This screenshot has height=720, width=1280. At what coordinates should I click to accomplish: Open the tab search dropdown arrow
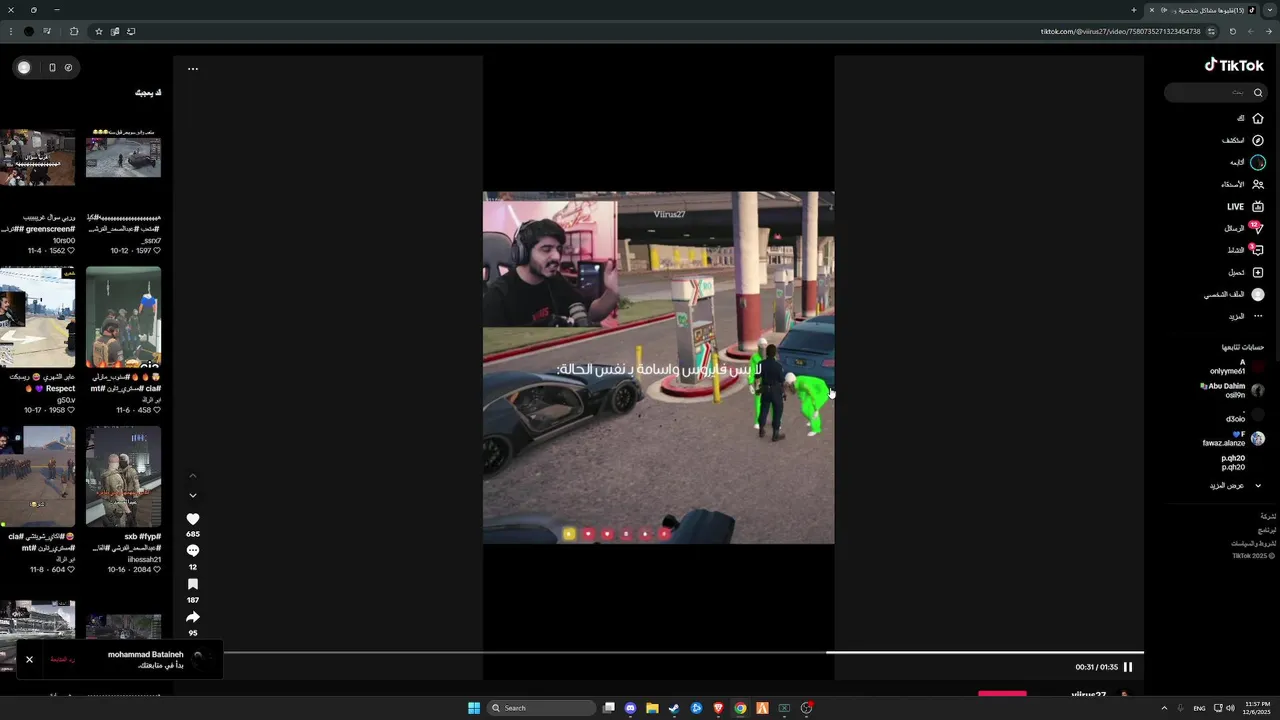(1270, 10)
